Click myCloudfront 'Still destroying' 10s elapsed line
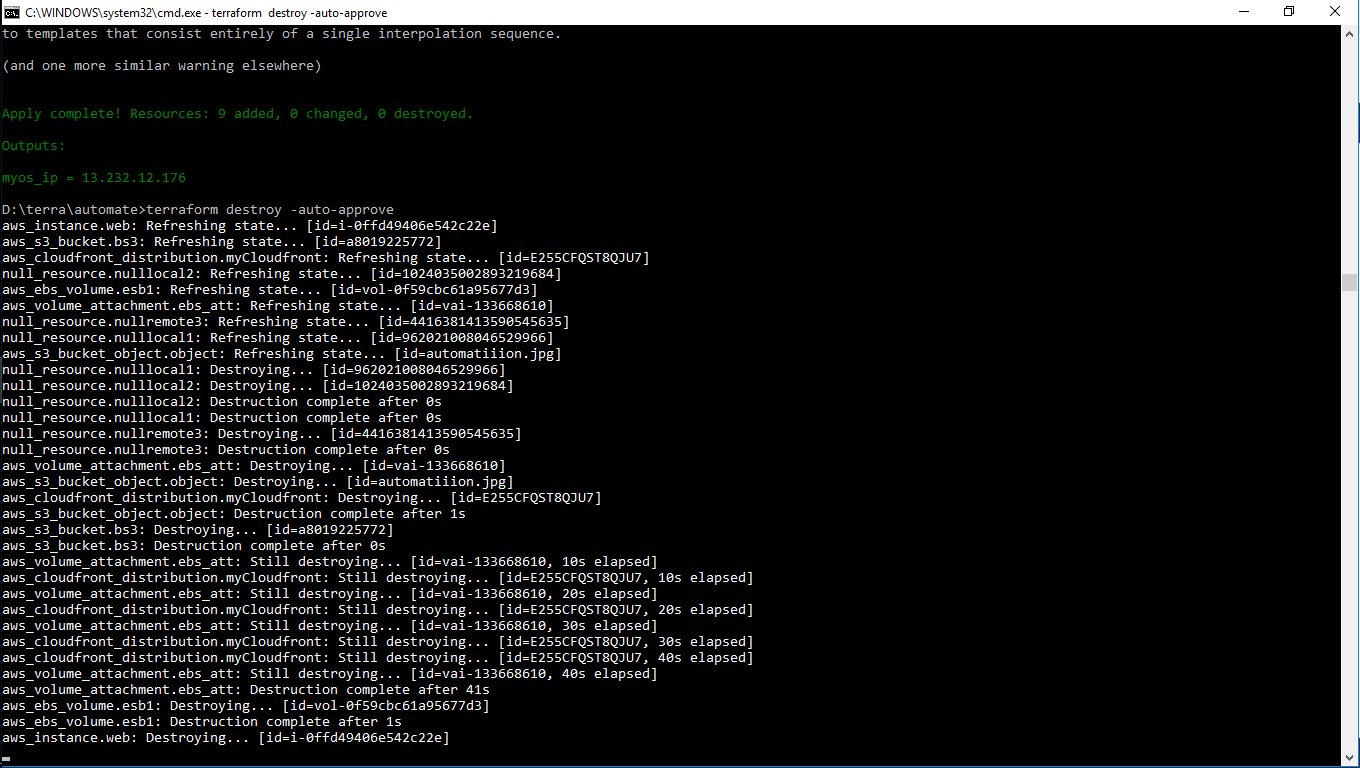This screenshot has width=1360, height=768. click(x=378, y=578)
